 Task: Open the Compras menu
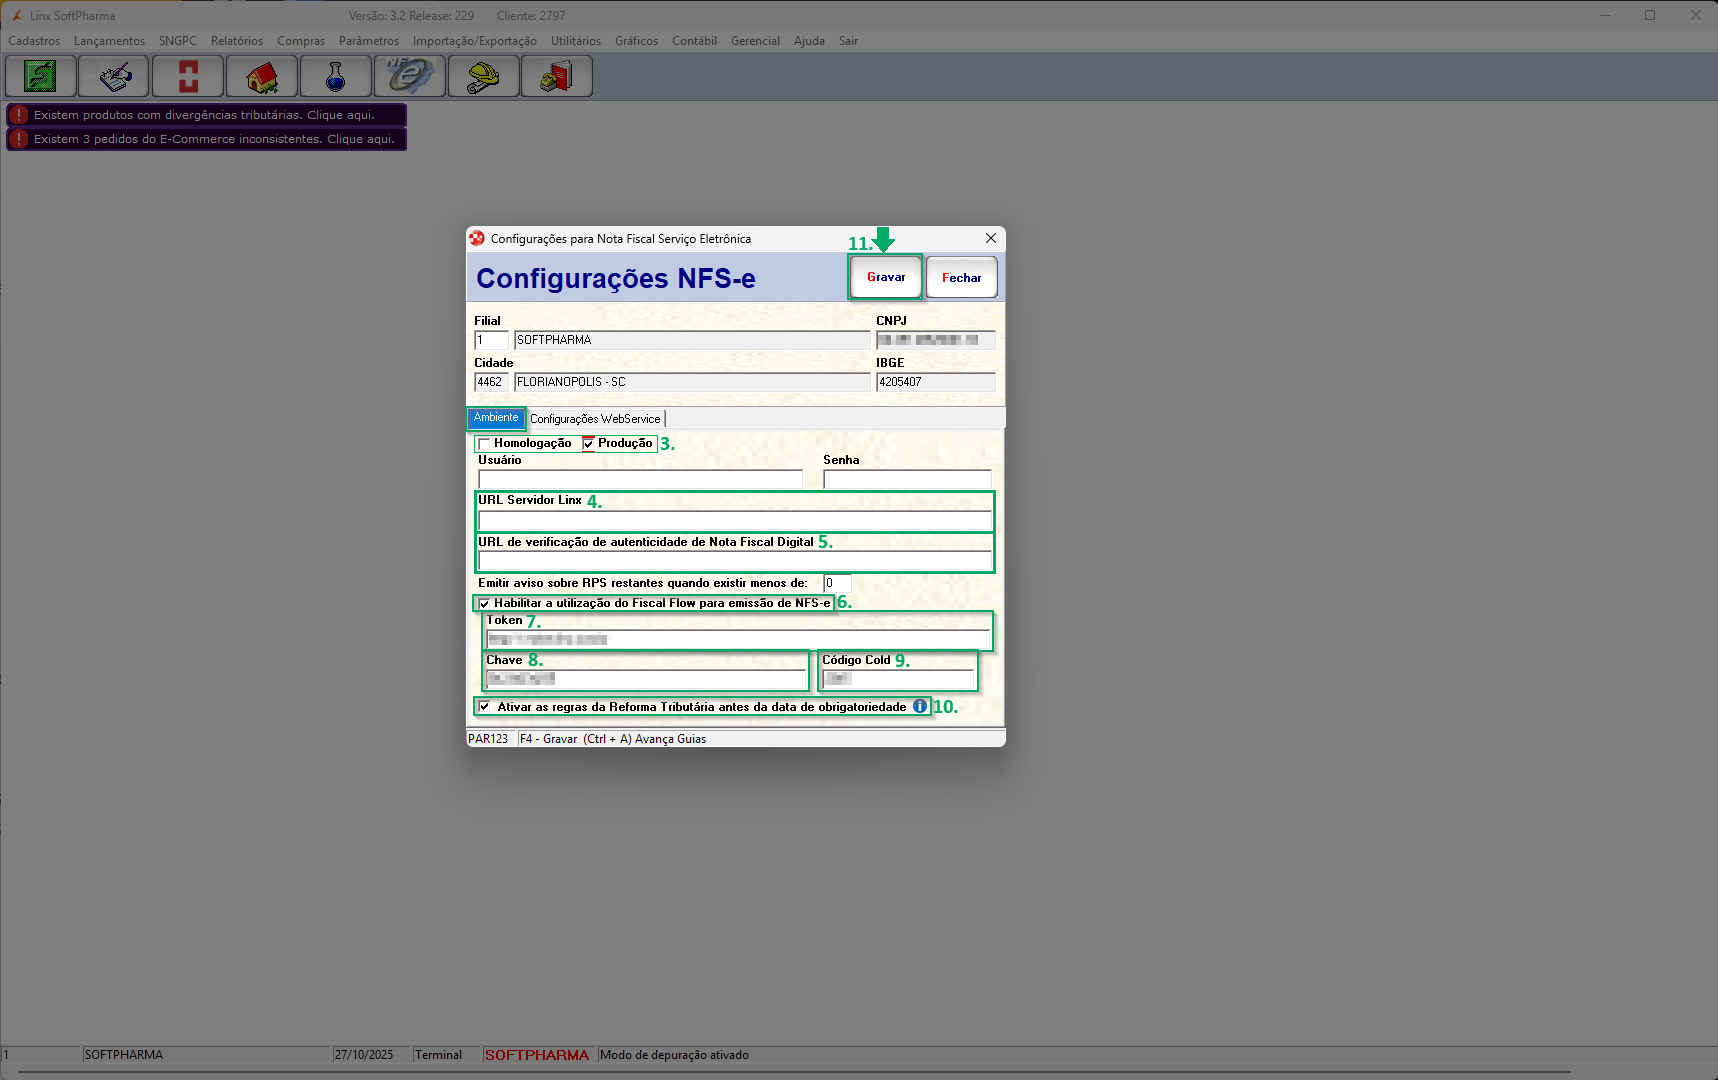(301, 41)
